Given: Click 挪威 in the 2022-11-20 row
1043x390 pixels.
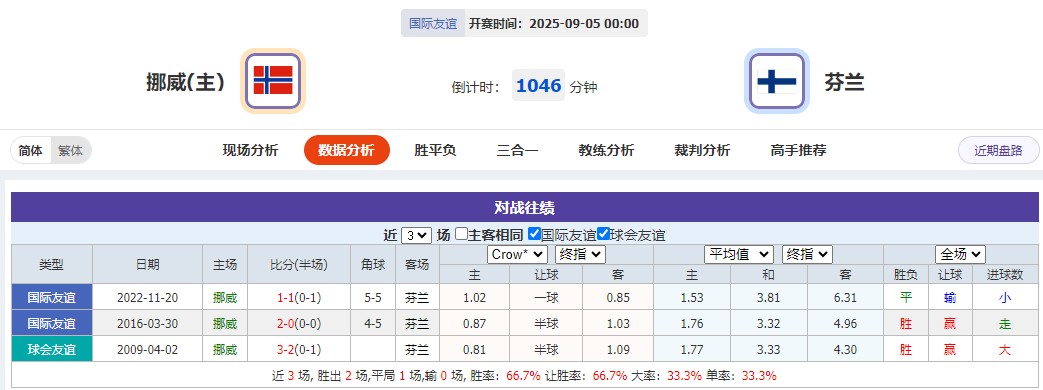Looking at the screenshot, I should point(225,297).
